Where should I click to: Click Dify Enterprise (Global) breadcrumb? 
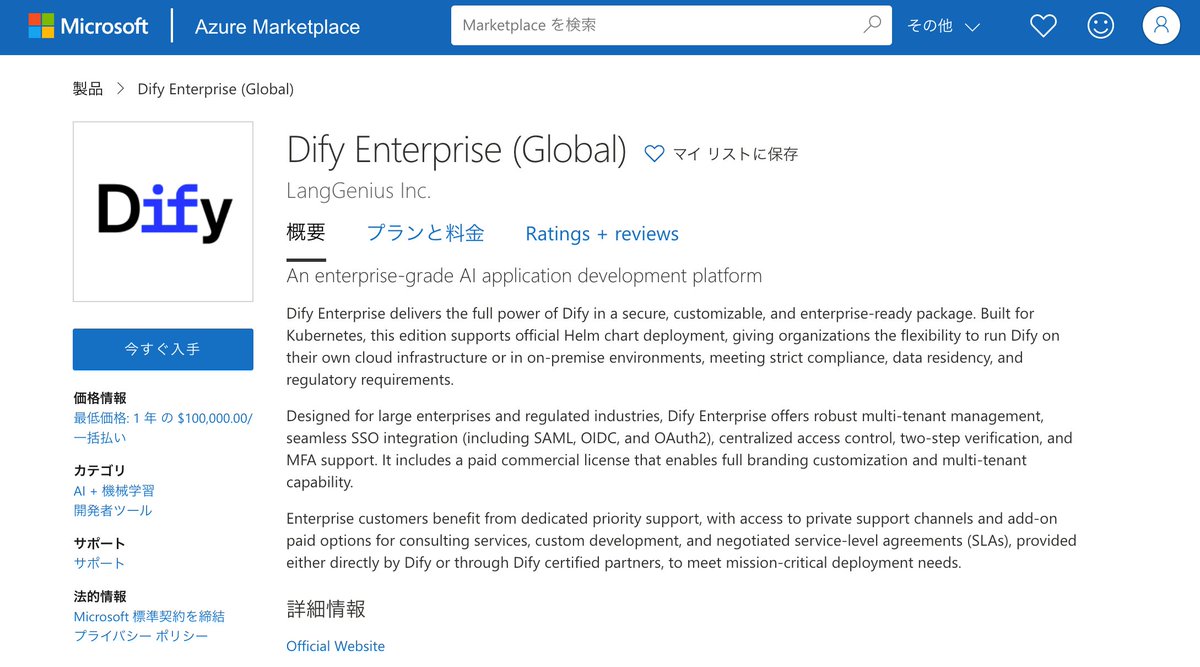click(216, 89)
